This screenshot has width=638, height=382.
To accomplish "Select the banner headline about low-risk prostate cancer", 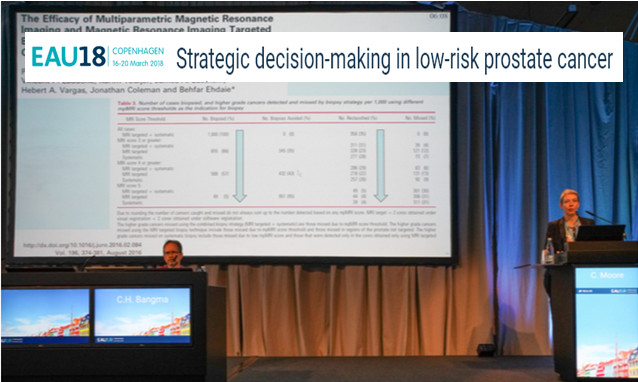I will tap(394, 59).
